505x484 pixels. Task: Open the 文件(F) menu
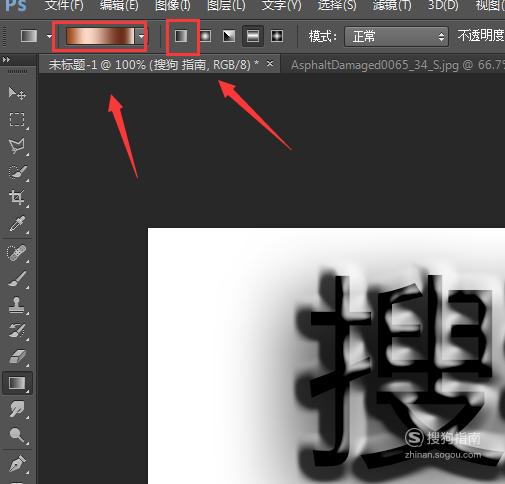click(x=64, y=5)
